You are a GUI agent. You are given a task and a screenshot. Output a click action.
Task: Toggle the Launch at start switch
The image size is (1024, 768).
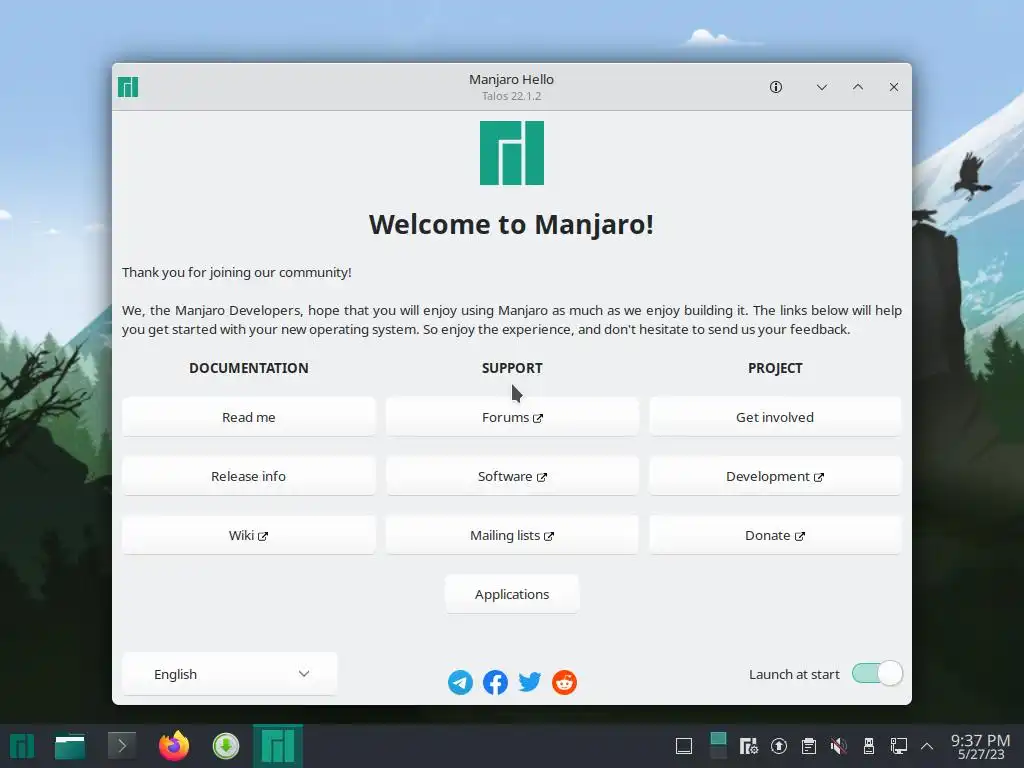[877, 673]
